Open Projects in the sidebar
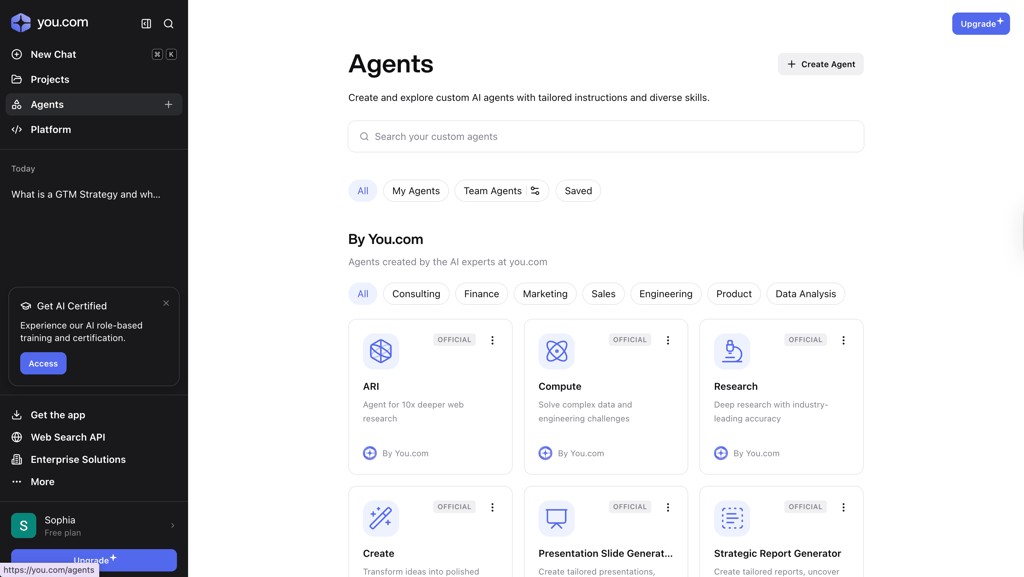1024x577 pixels. (x=93, y=79)
